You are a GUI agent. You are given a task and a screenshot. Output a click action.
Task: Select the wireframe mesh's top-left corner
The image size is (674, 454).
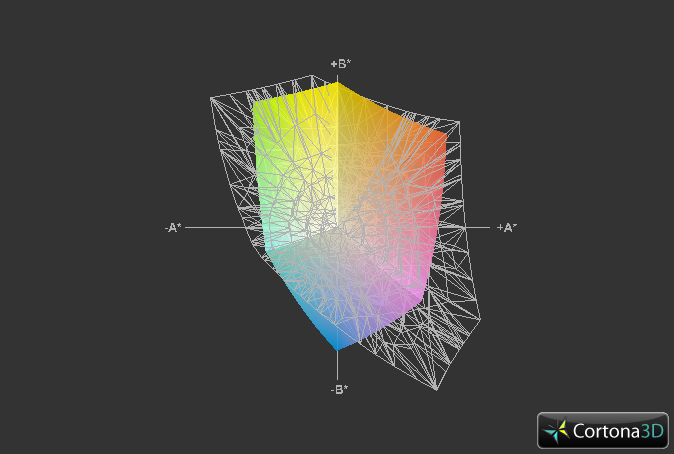tap(211, 97)
